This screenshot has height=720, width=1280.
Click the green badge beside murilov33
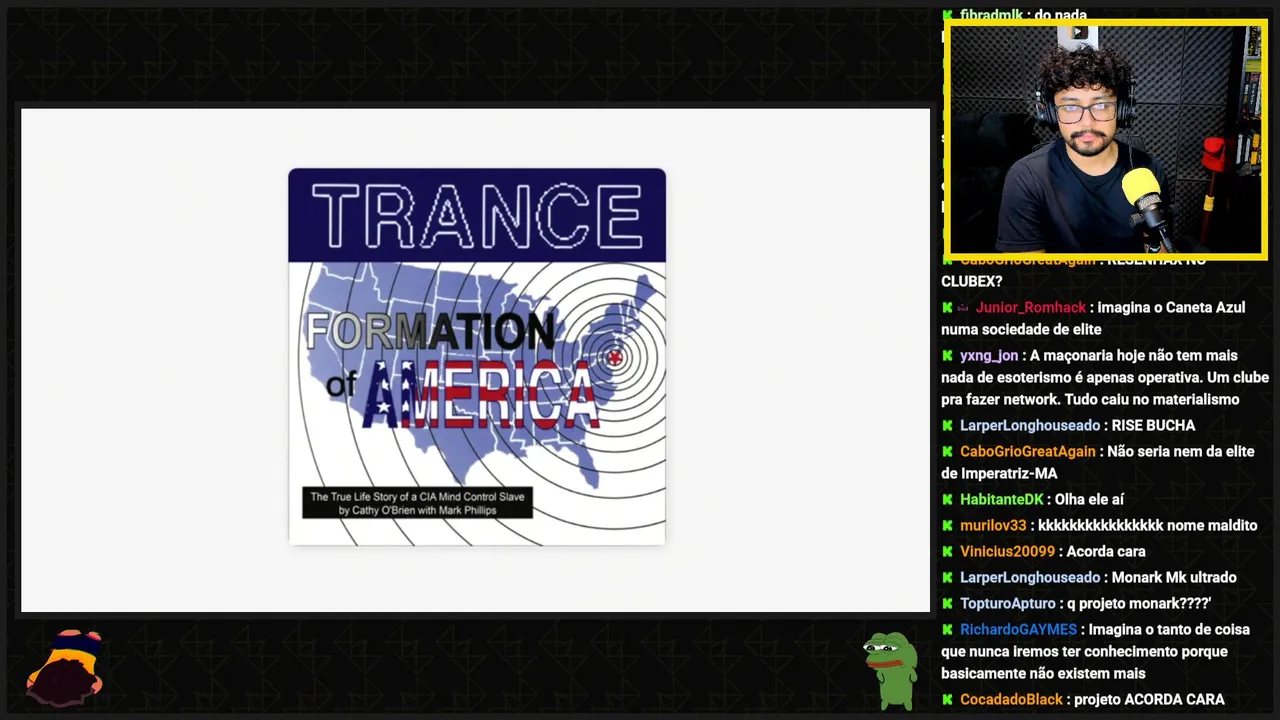point(947,525)
